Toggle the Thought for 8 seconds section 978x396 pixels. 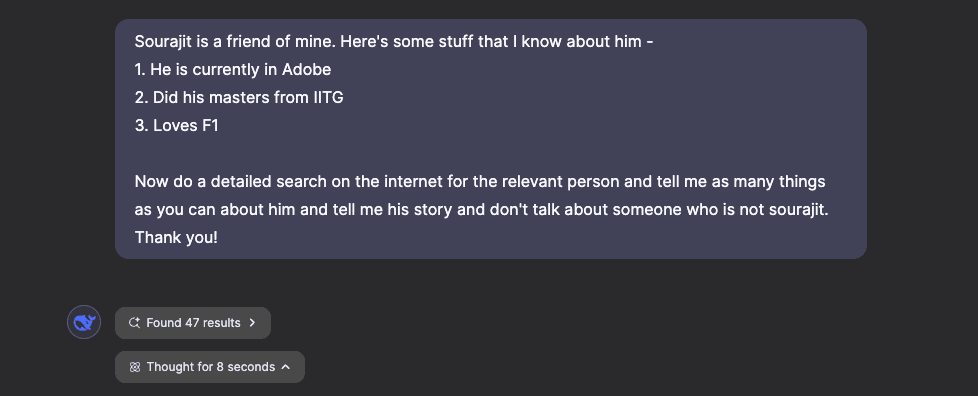coord(210,367)
